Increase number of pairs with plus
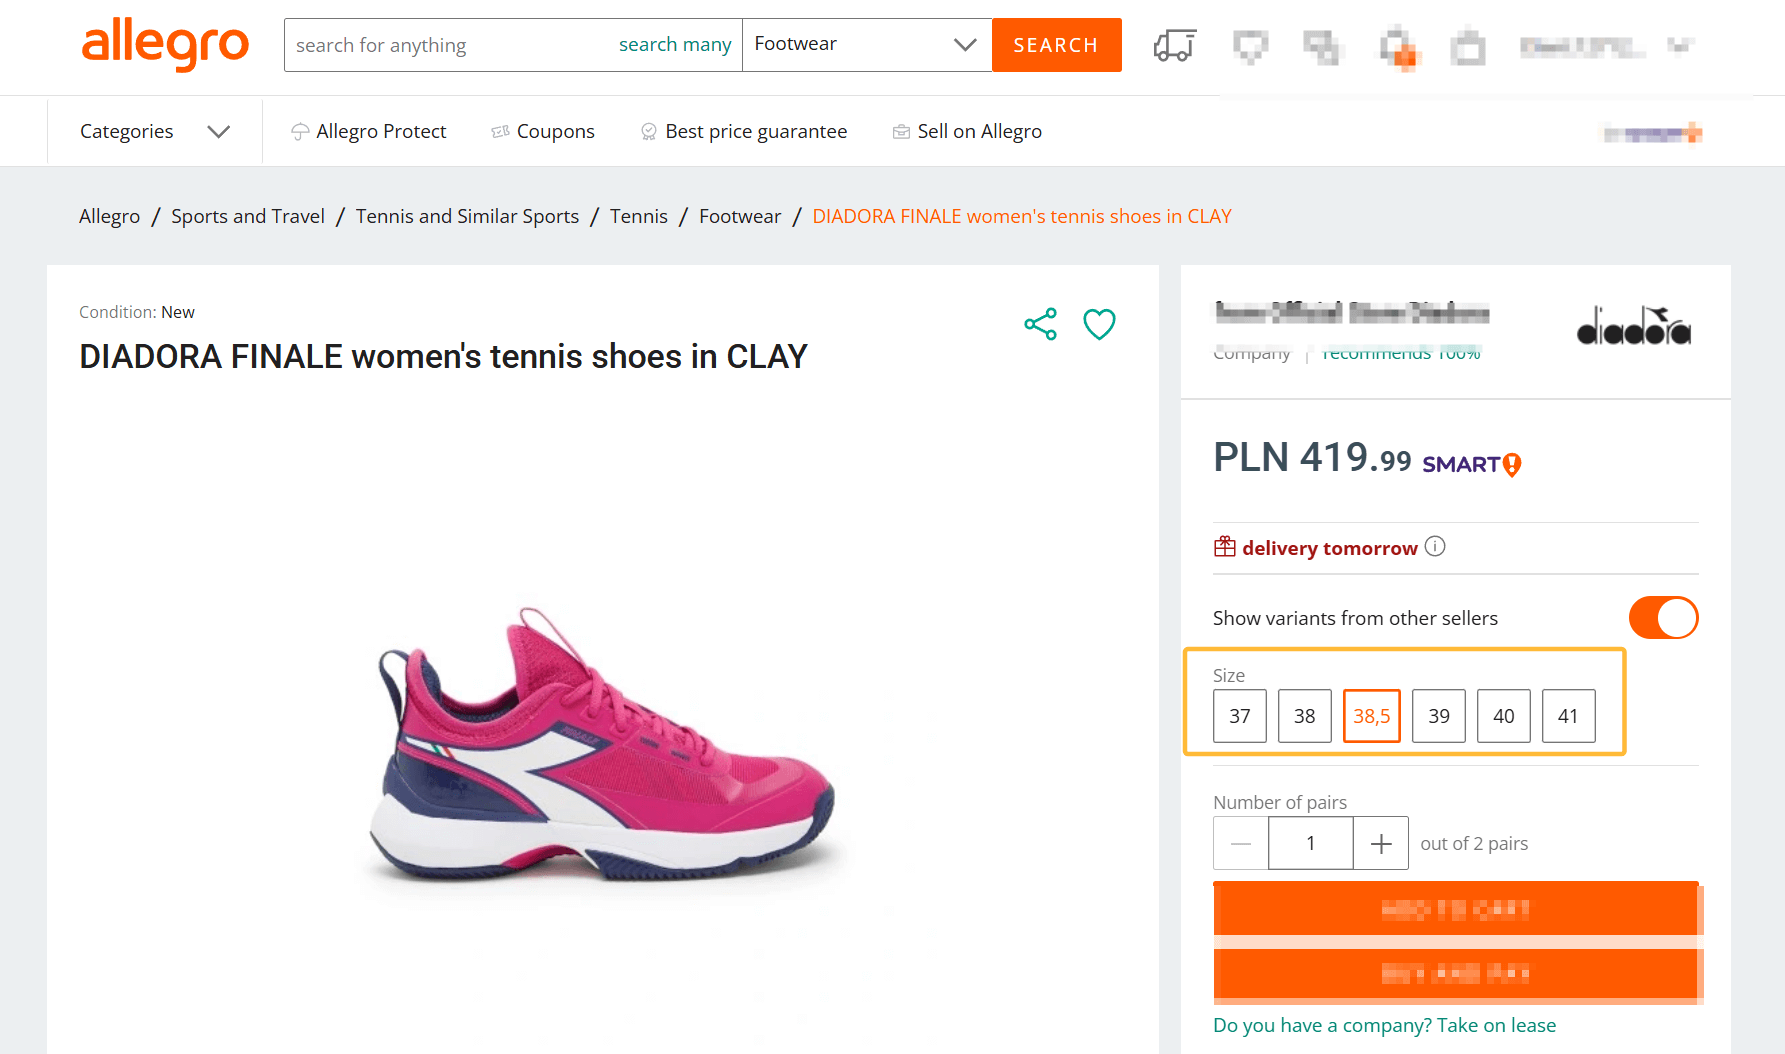Screen dimensions: 1785x1054 tap(1381, 843)
